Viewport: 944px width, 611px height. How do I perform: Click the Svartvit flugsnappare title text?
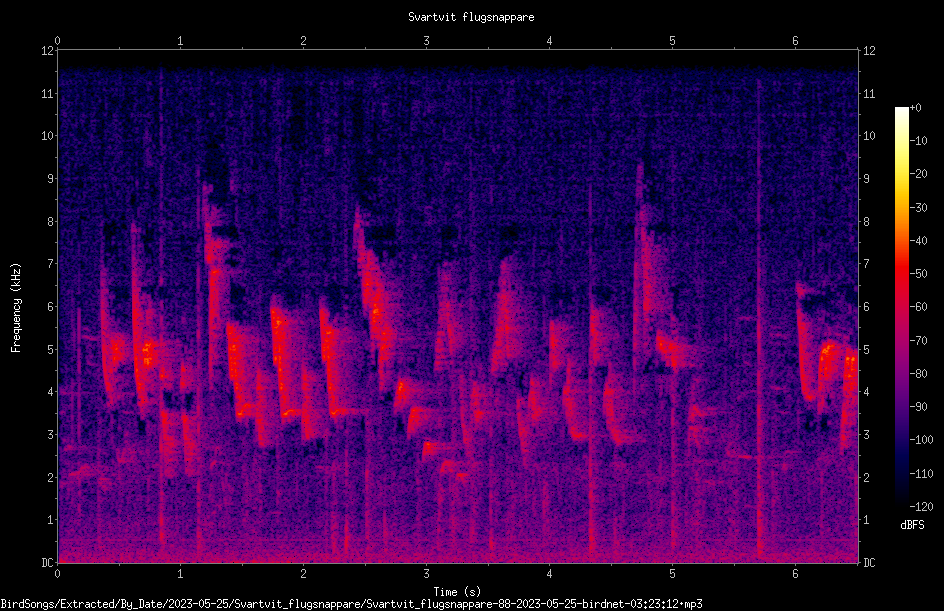(471, 17)
